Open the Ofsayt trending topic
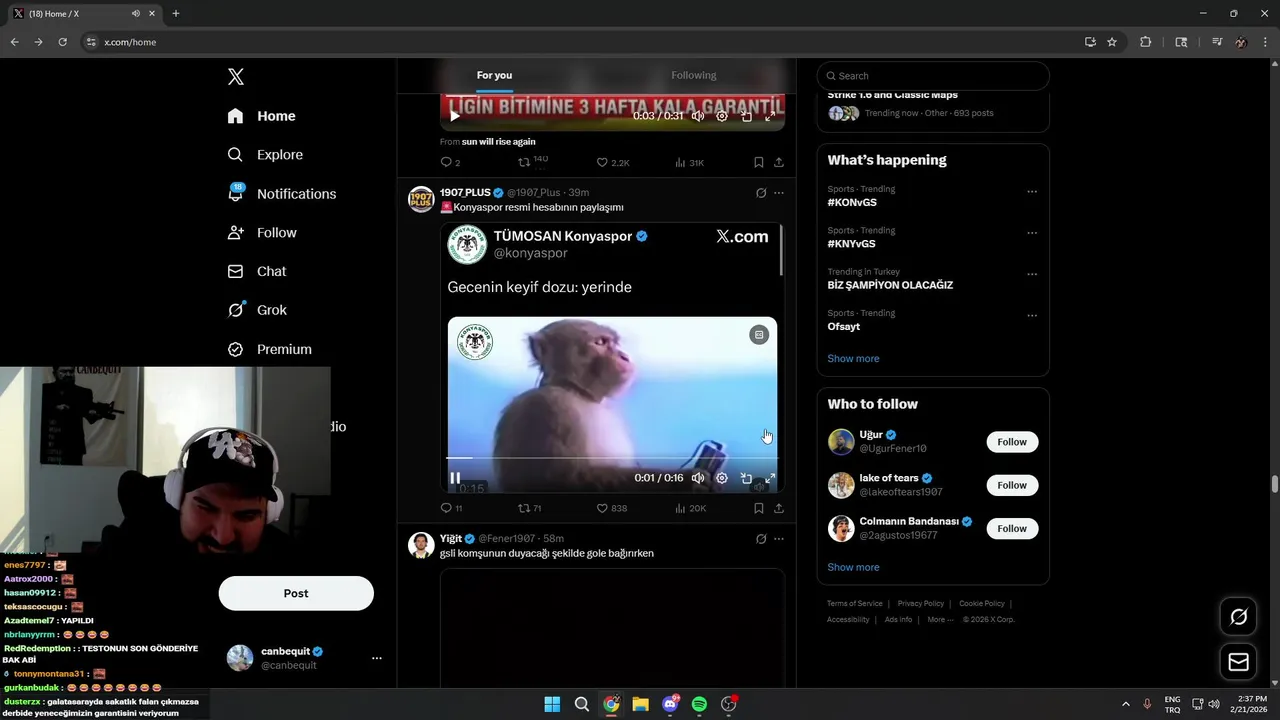This screenshot has width=1280, height=720. (x=844, y=327)
